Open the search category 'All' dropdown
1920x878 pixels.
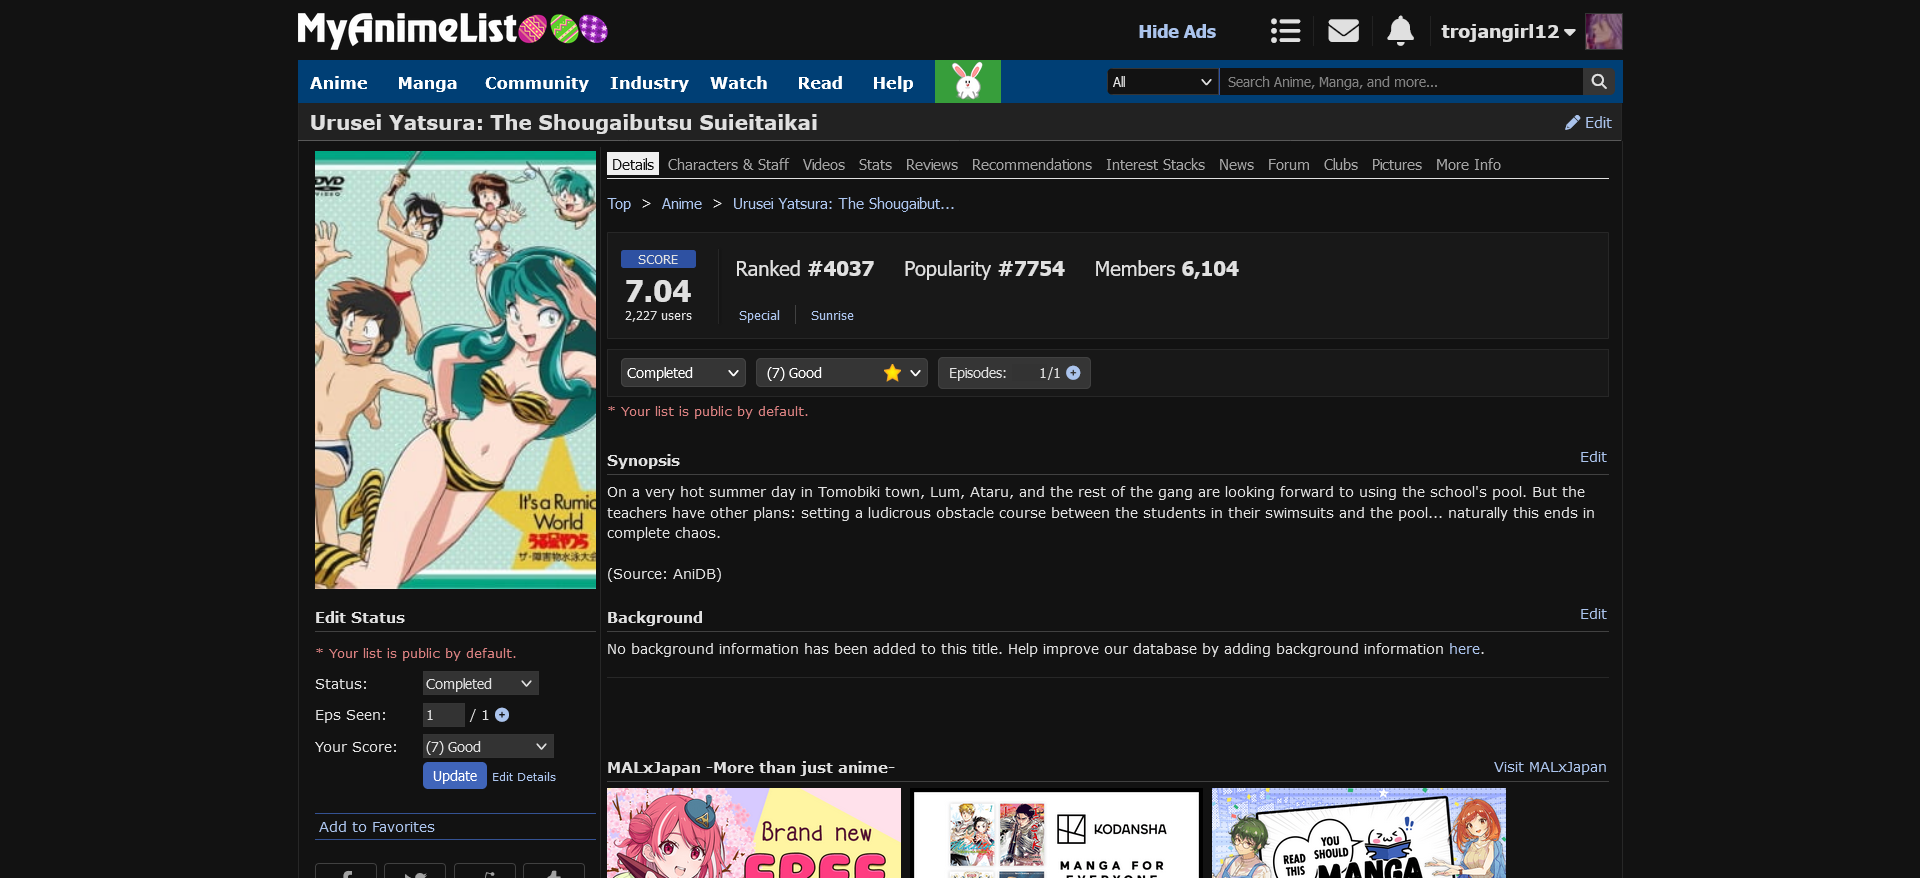[x=1163, y=82]
